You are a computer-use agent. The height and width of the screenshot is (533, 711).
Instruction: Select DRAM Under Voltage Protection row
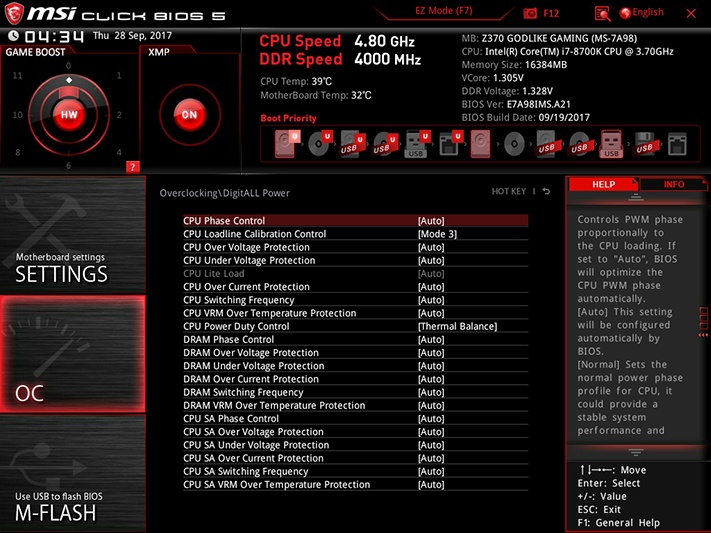(x=356, y=366)
